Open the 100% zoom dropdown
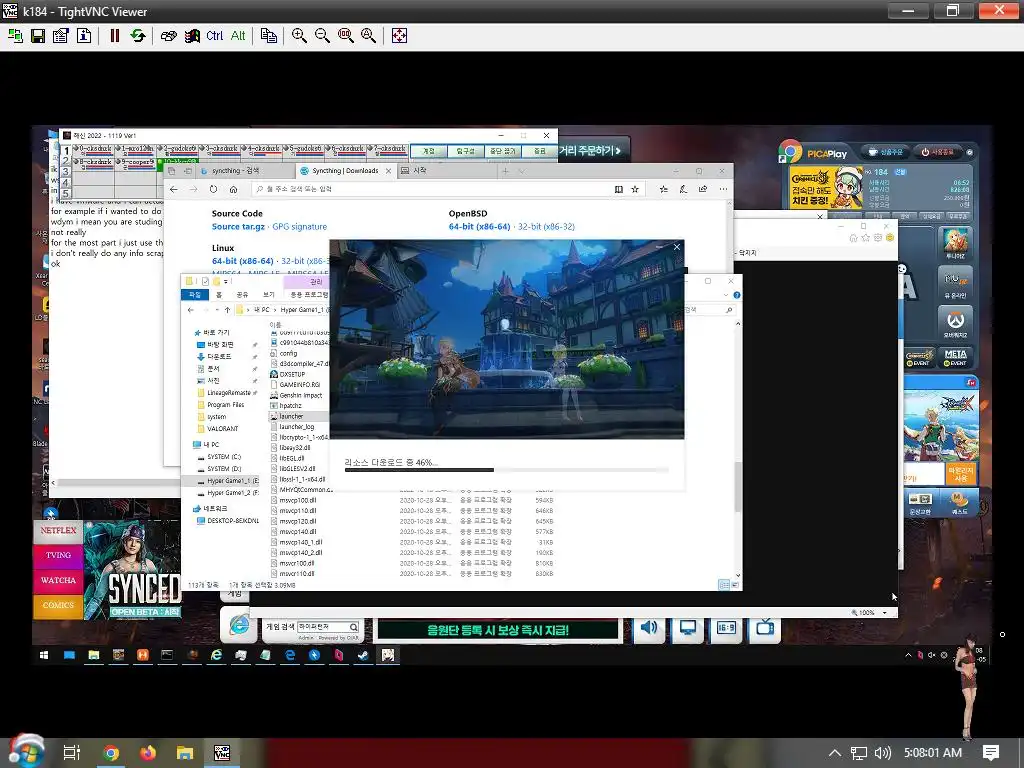The height and width of the screenshot is (768, 1024). [x=885, y=613]
